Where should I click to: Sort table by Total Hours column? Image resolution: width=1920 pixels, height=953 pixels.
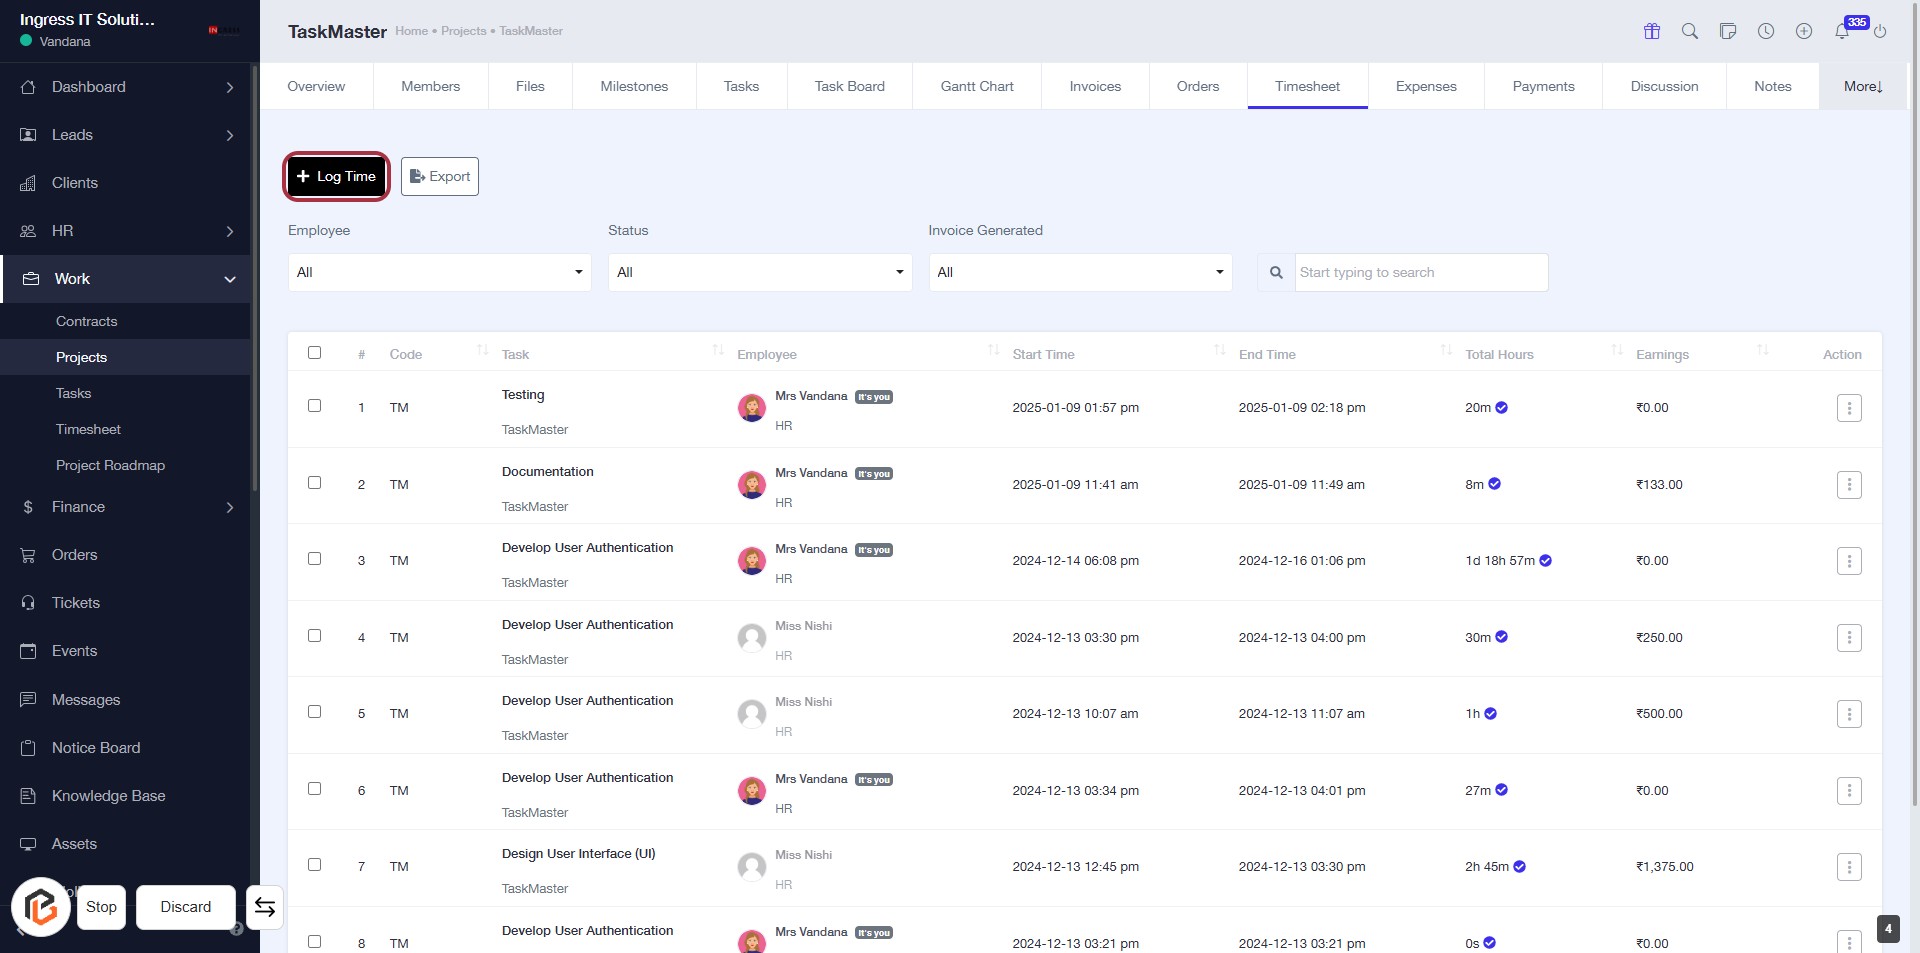click(1498, 355)
